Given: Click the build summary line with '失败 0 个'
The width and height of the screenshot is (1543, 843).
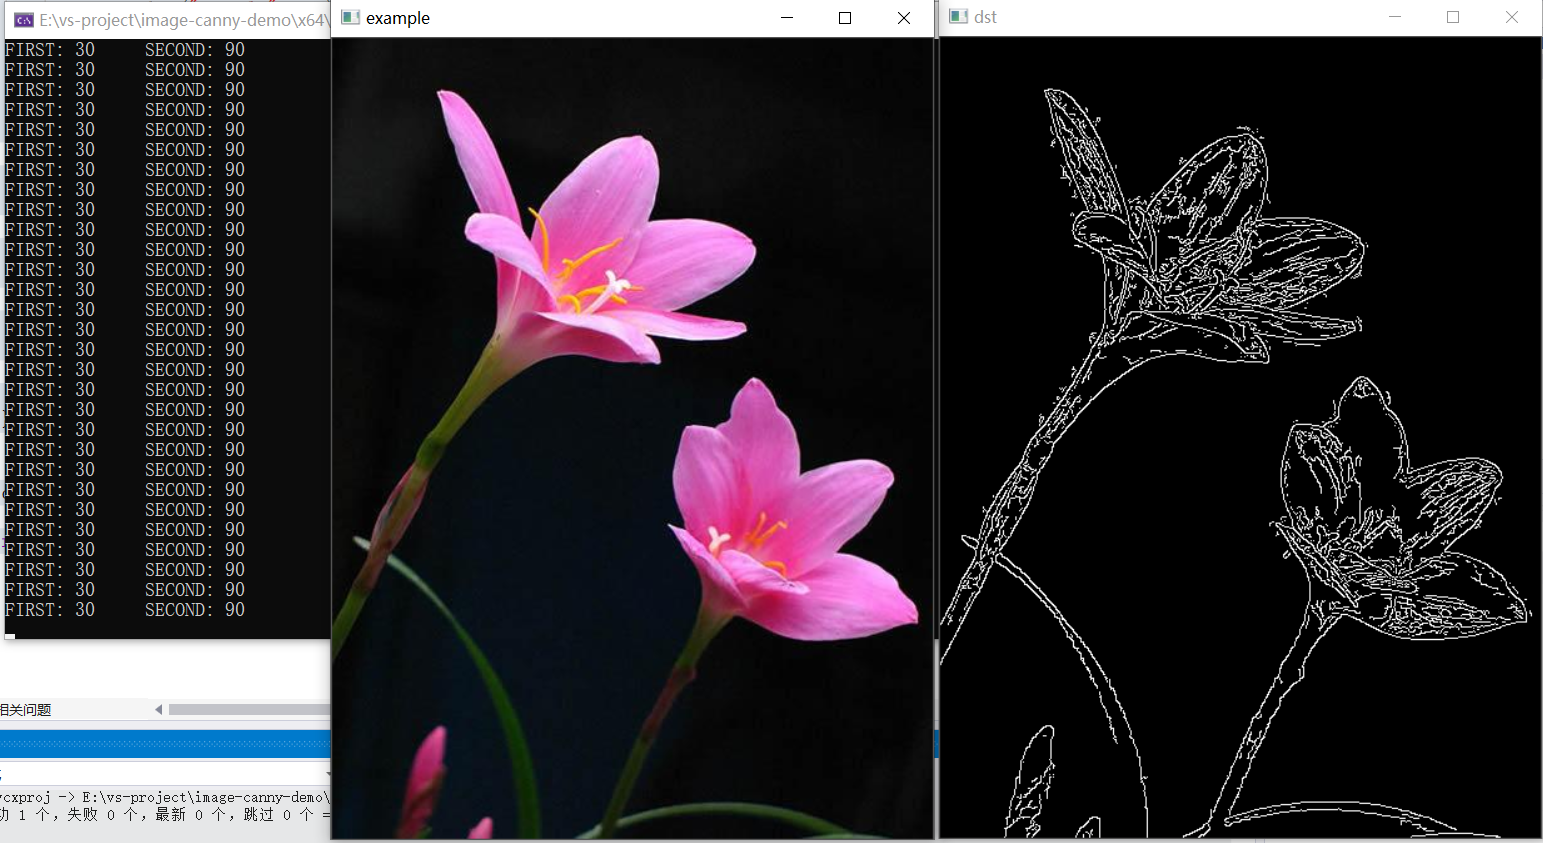Looking at the screenshot, I should (x=165, y=815).
